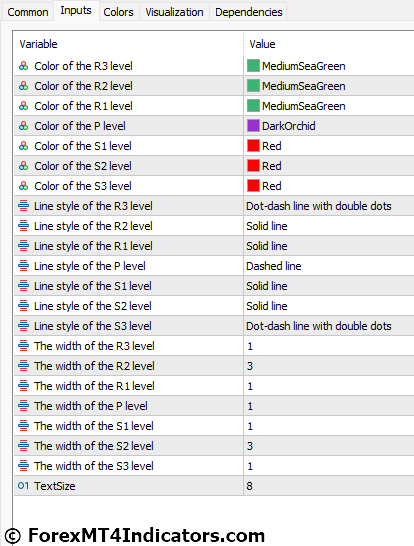Select 'The width of the S2 level' label
The height and width of the screenshot is (546, 414).
[x=94, y=446]
